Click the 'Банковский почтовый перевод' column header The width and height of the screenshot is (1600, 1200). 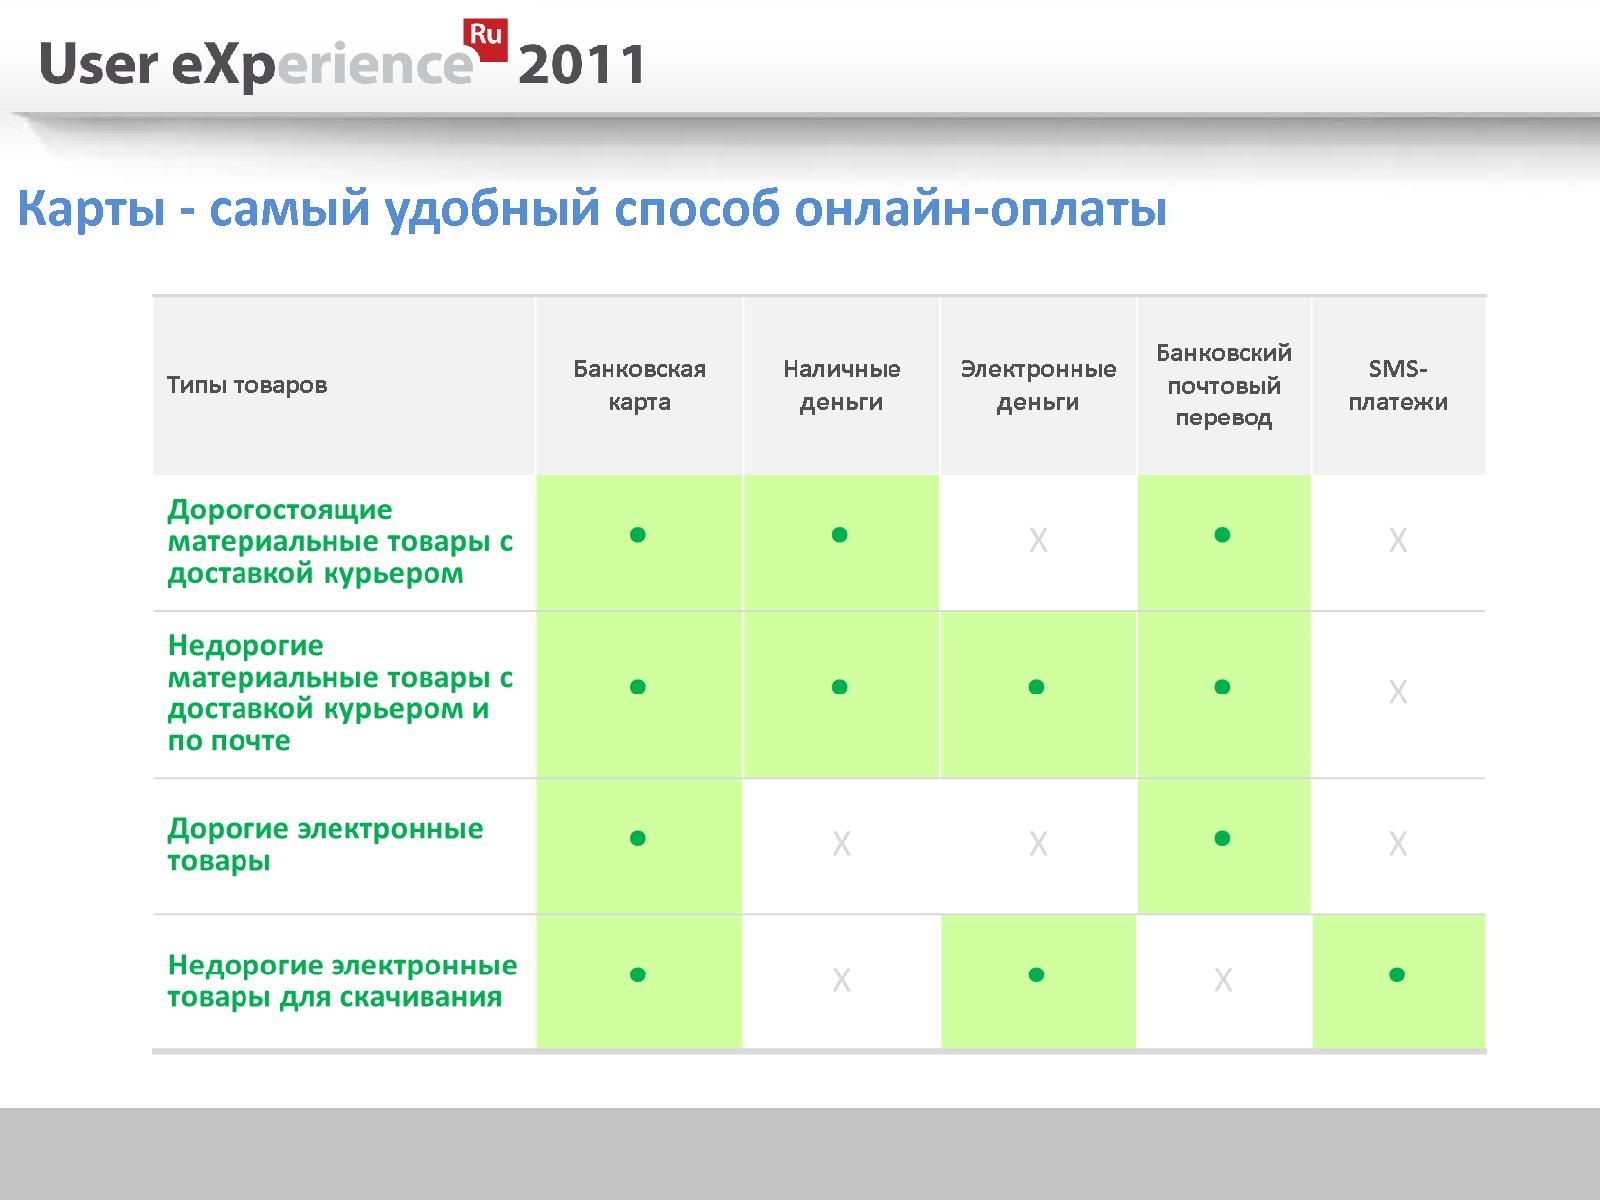click(x=1224, y=385)
